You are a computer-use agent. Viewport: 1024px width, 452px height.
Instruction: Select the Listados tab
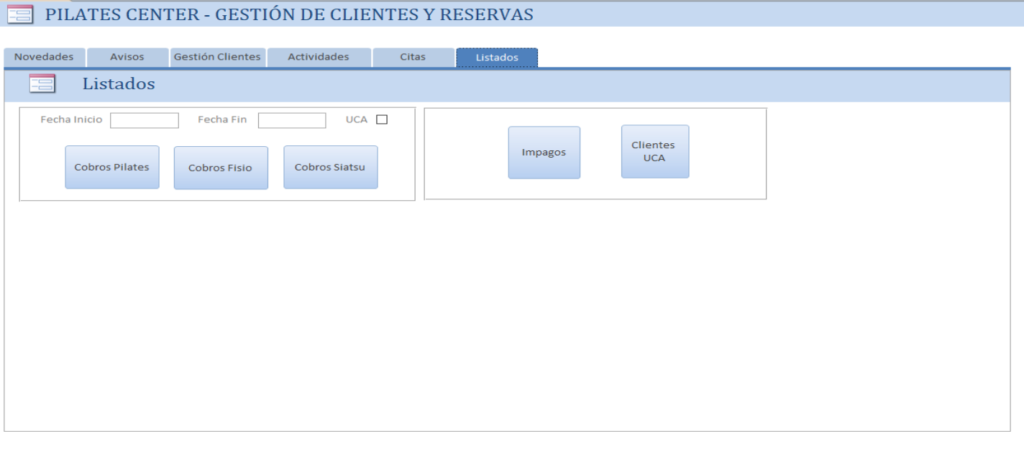pyautogui.click(x=497, y=57)
